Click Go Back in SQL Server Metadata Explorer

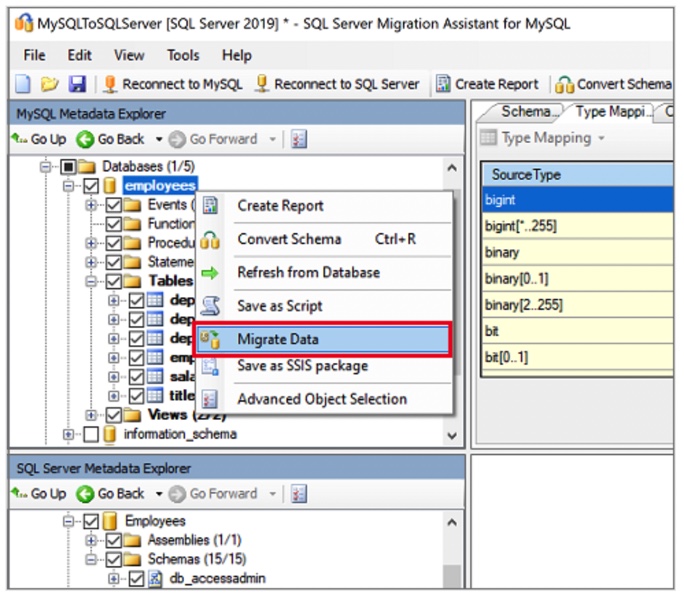110,493
